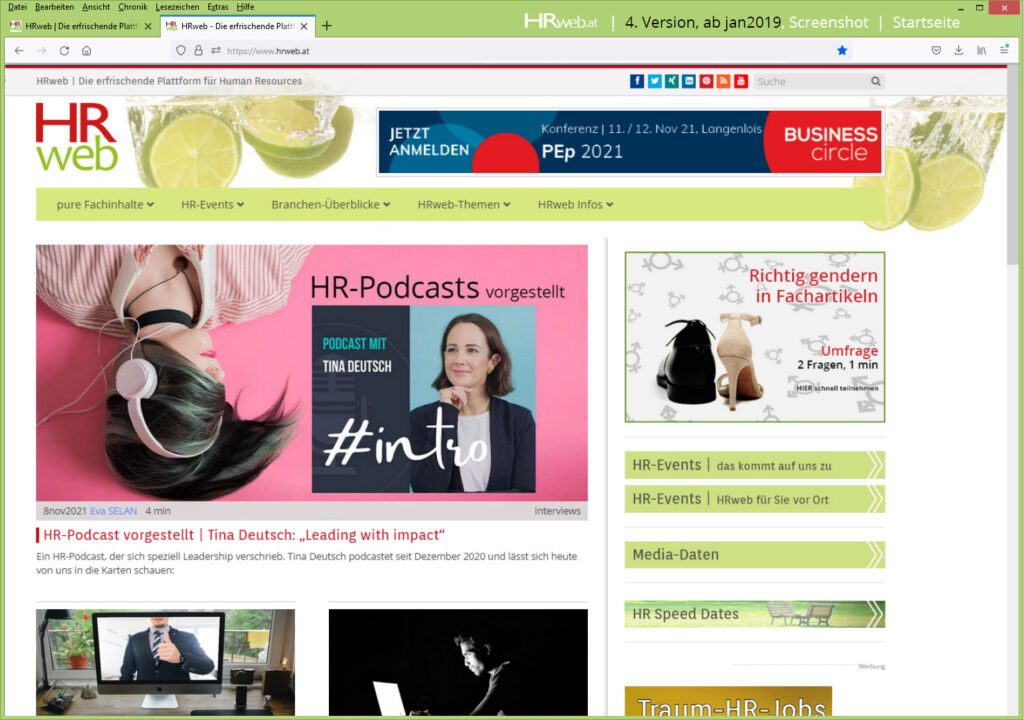Close the active HRweb browser tab
1024x720 pixels.
(x=304, y=26)
